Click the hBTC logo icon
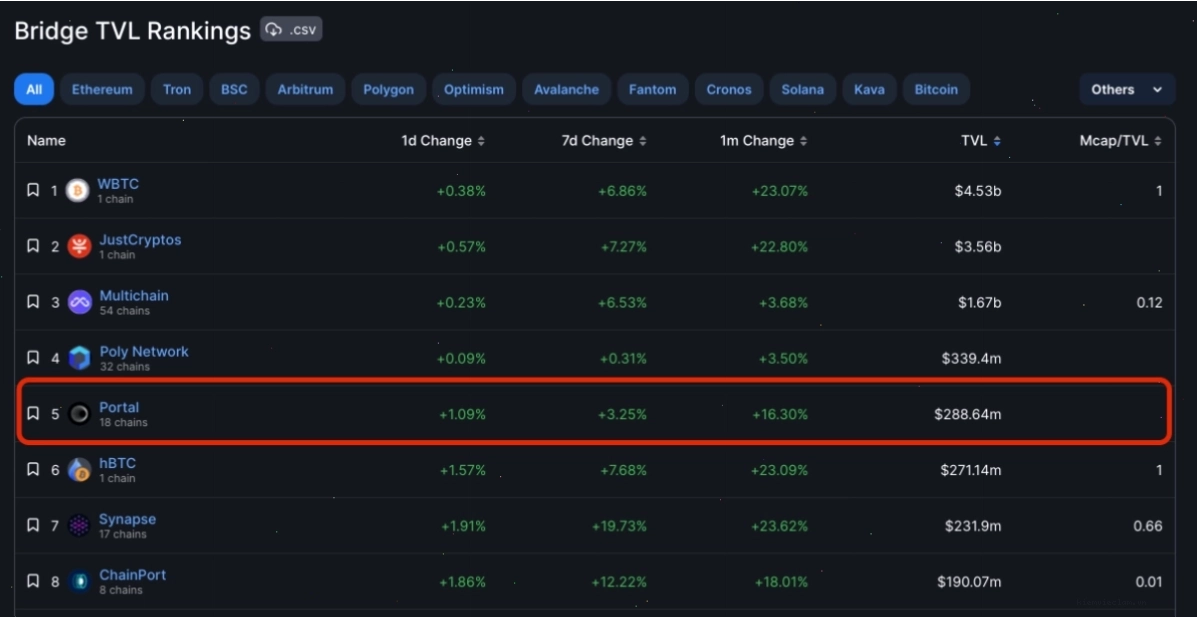Image resolution: width=1197 pixels, height=619 pixels. pyautogui.click(x=79, y=469)
